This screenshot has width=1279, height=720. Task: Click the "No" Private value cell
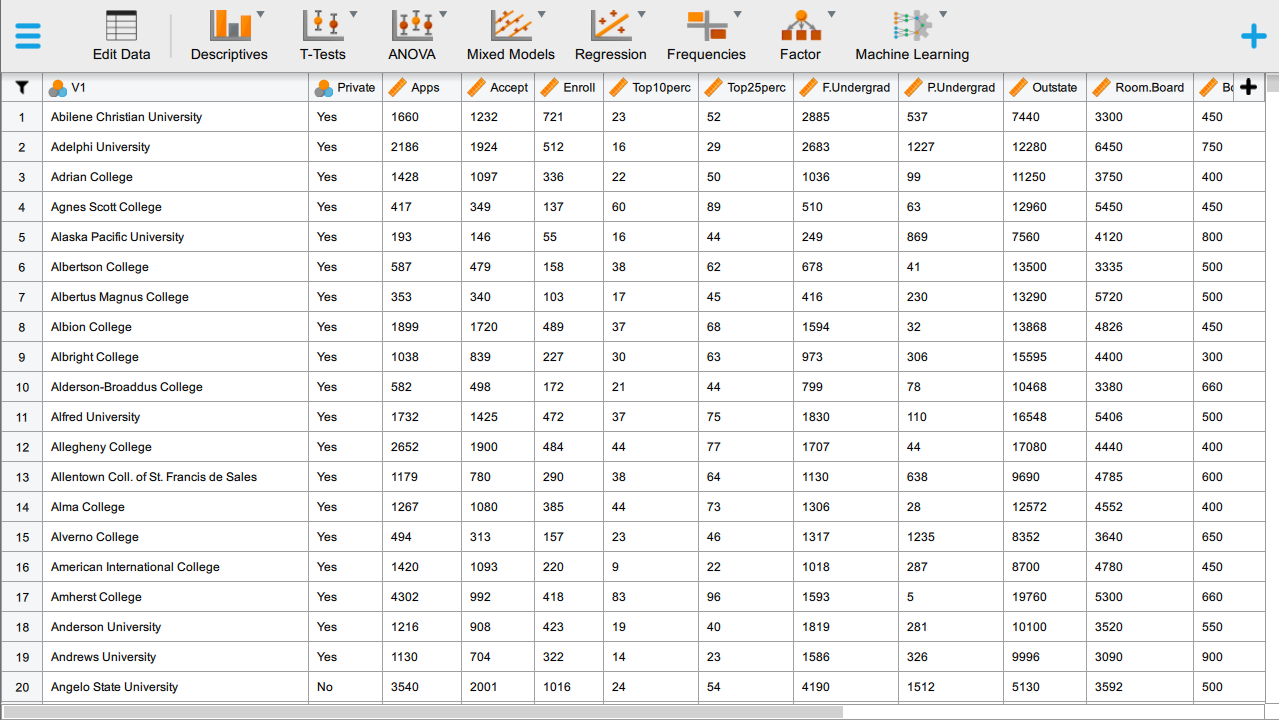click(346, 687)
